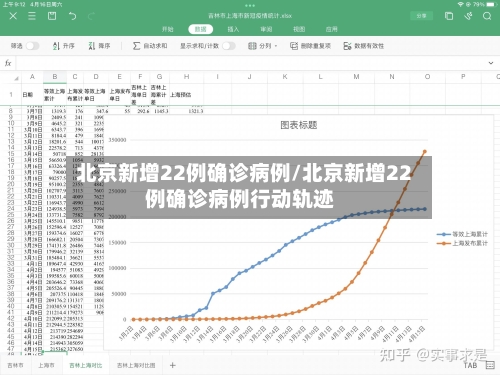Select column M header
The image size is (500, 375).
[356, 77]
